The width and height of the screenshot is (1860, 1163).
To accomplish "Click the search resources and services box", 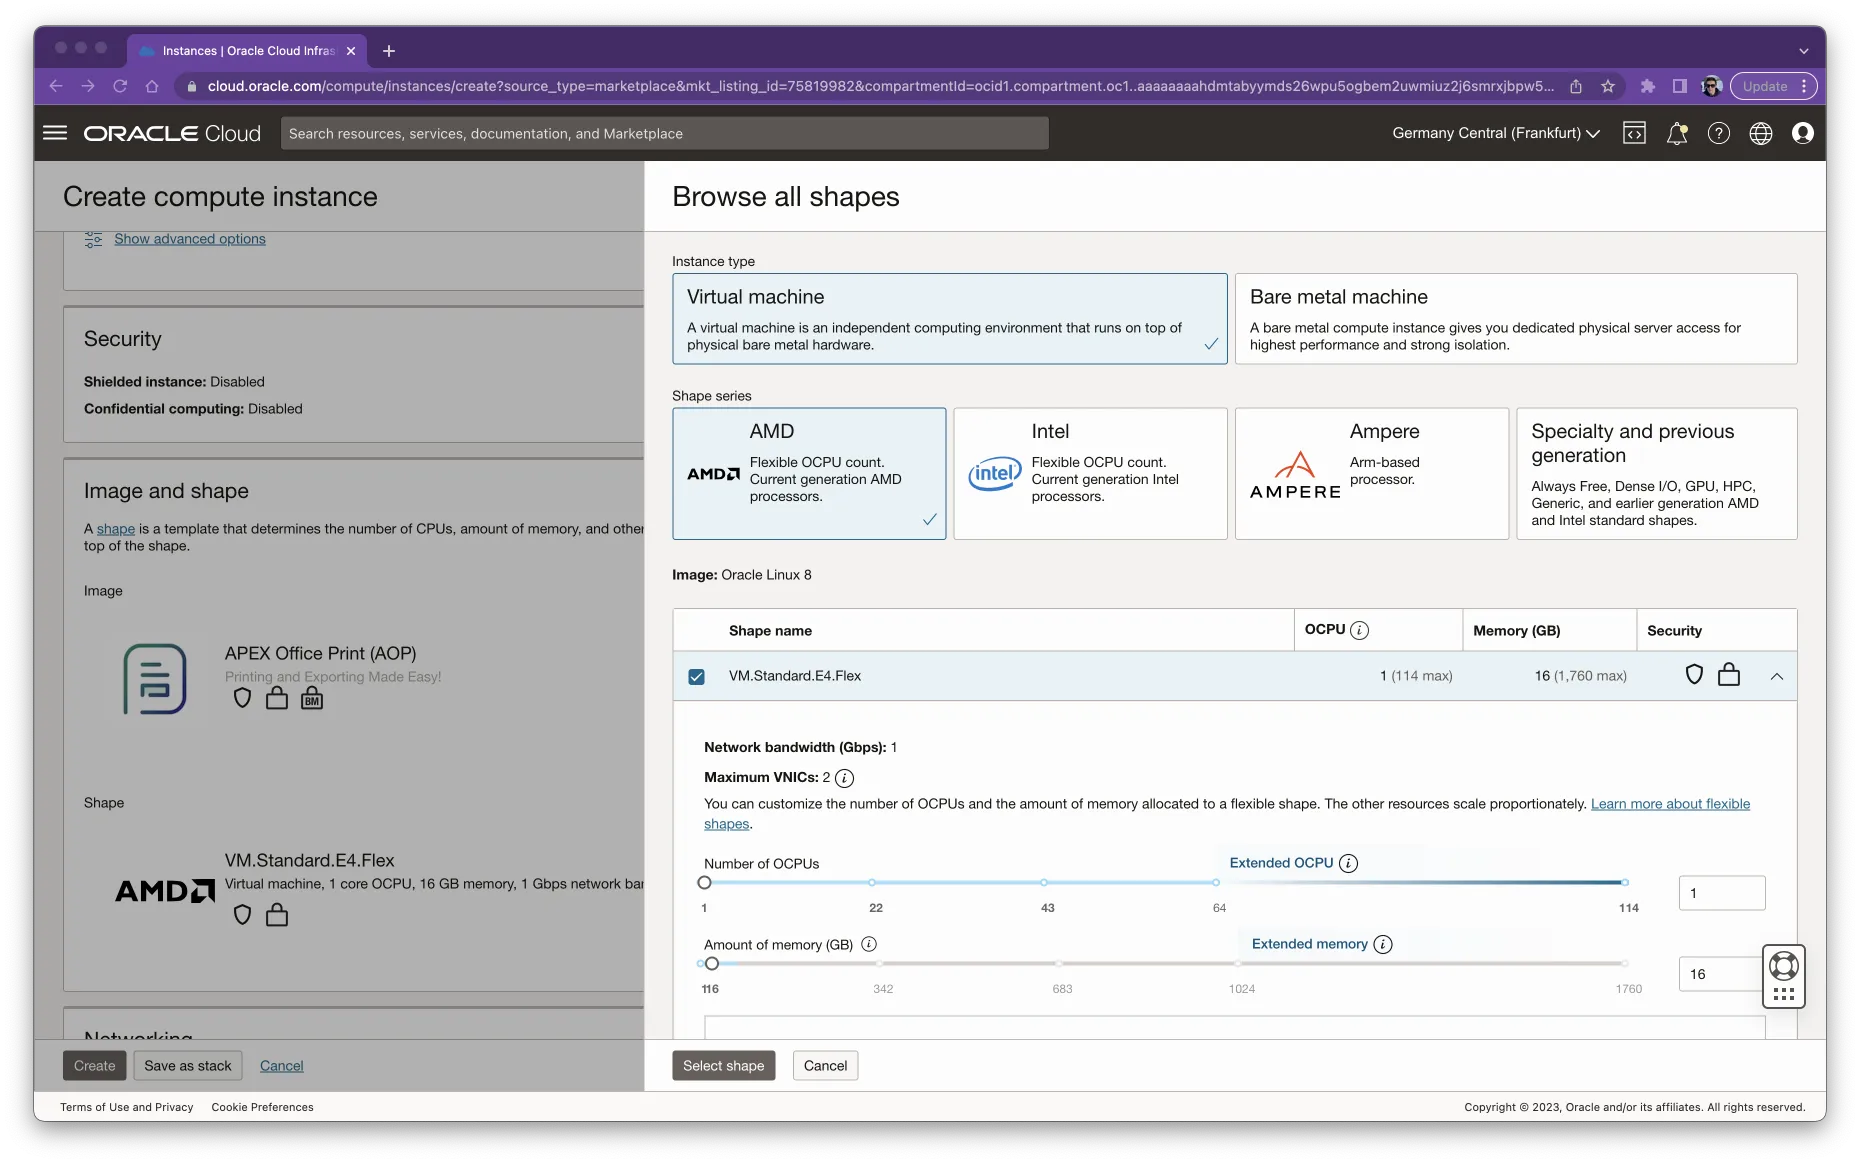I will click(665, 133).
